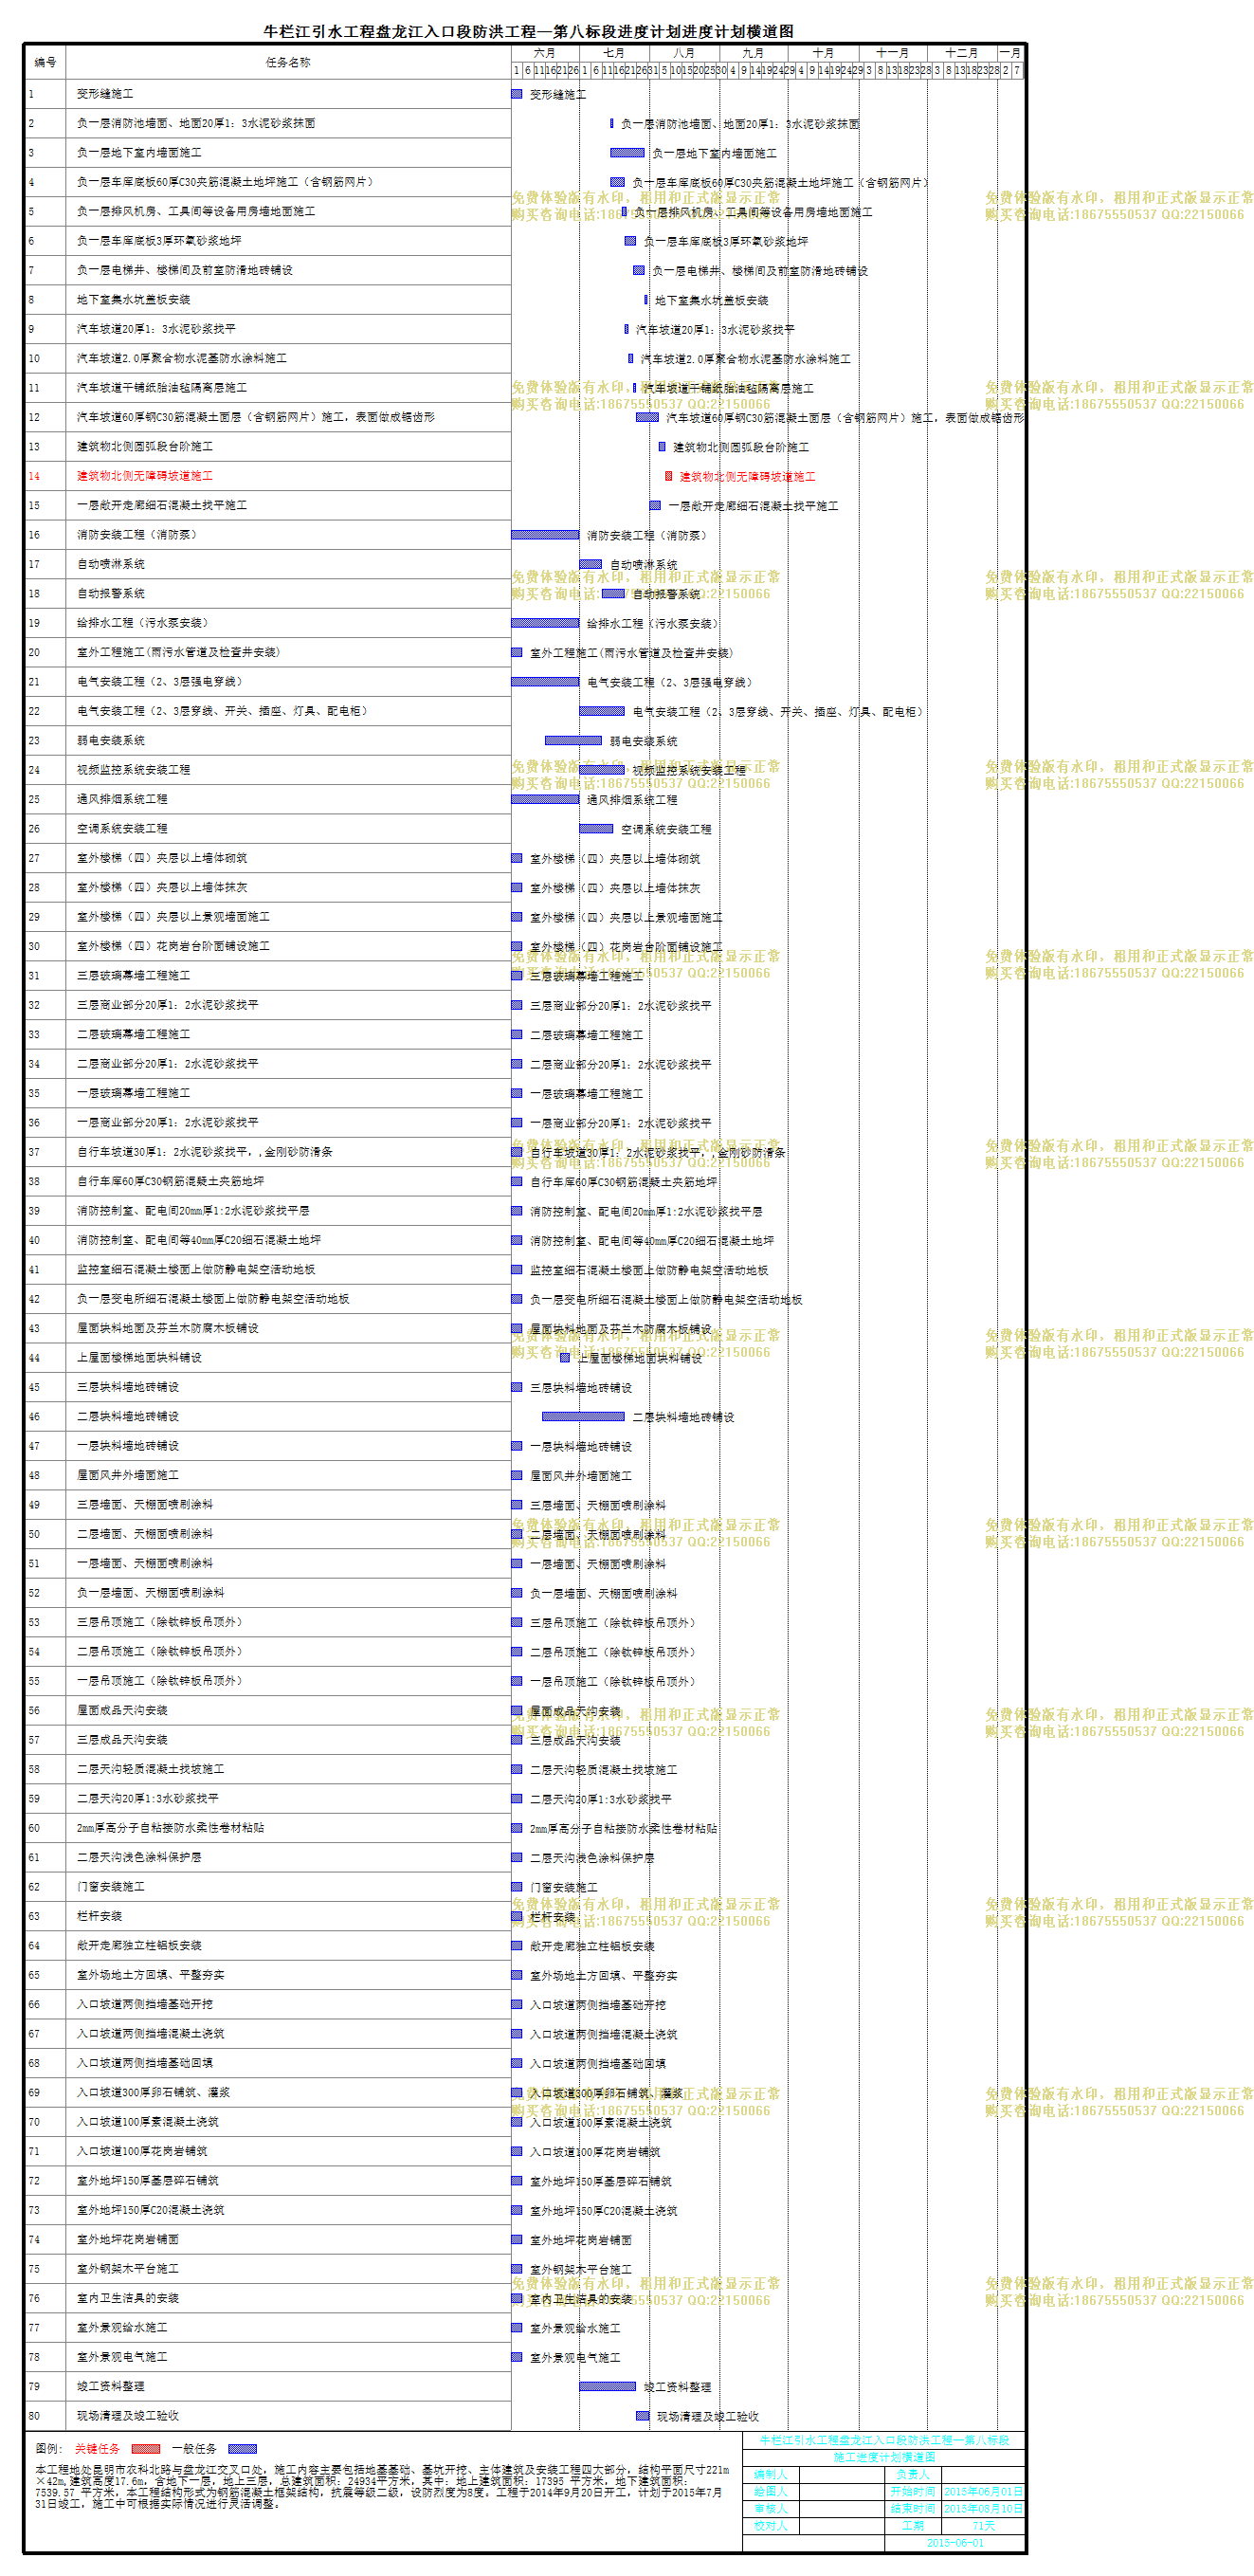Image resolution: width=1254 pixels, height=2576 pixels.
Task: Select task name 屋面风井外墙面施工 in row 48
Action: point(128,1475)
